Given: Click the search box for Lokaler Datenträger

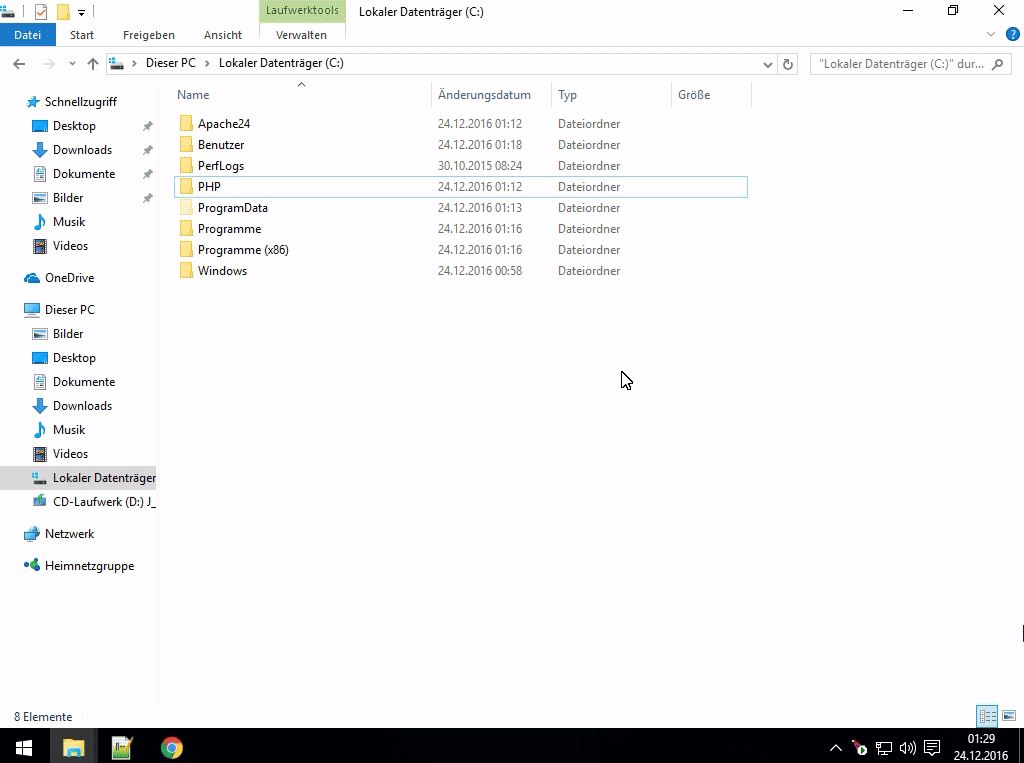Looking at the screenshot, I should pyautogui.click(x=900, y=64).
